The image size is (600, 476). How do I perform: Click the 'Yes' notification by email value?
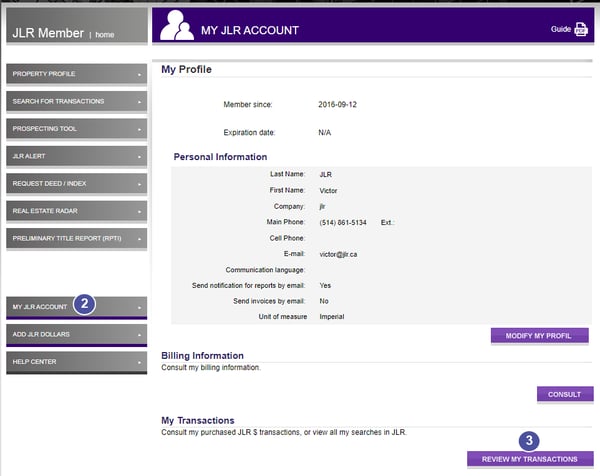click(325, 285)
